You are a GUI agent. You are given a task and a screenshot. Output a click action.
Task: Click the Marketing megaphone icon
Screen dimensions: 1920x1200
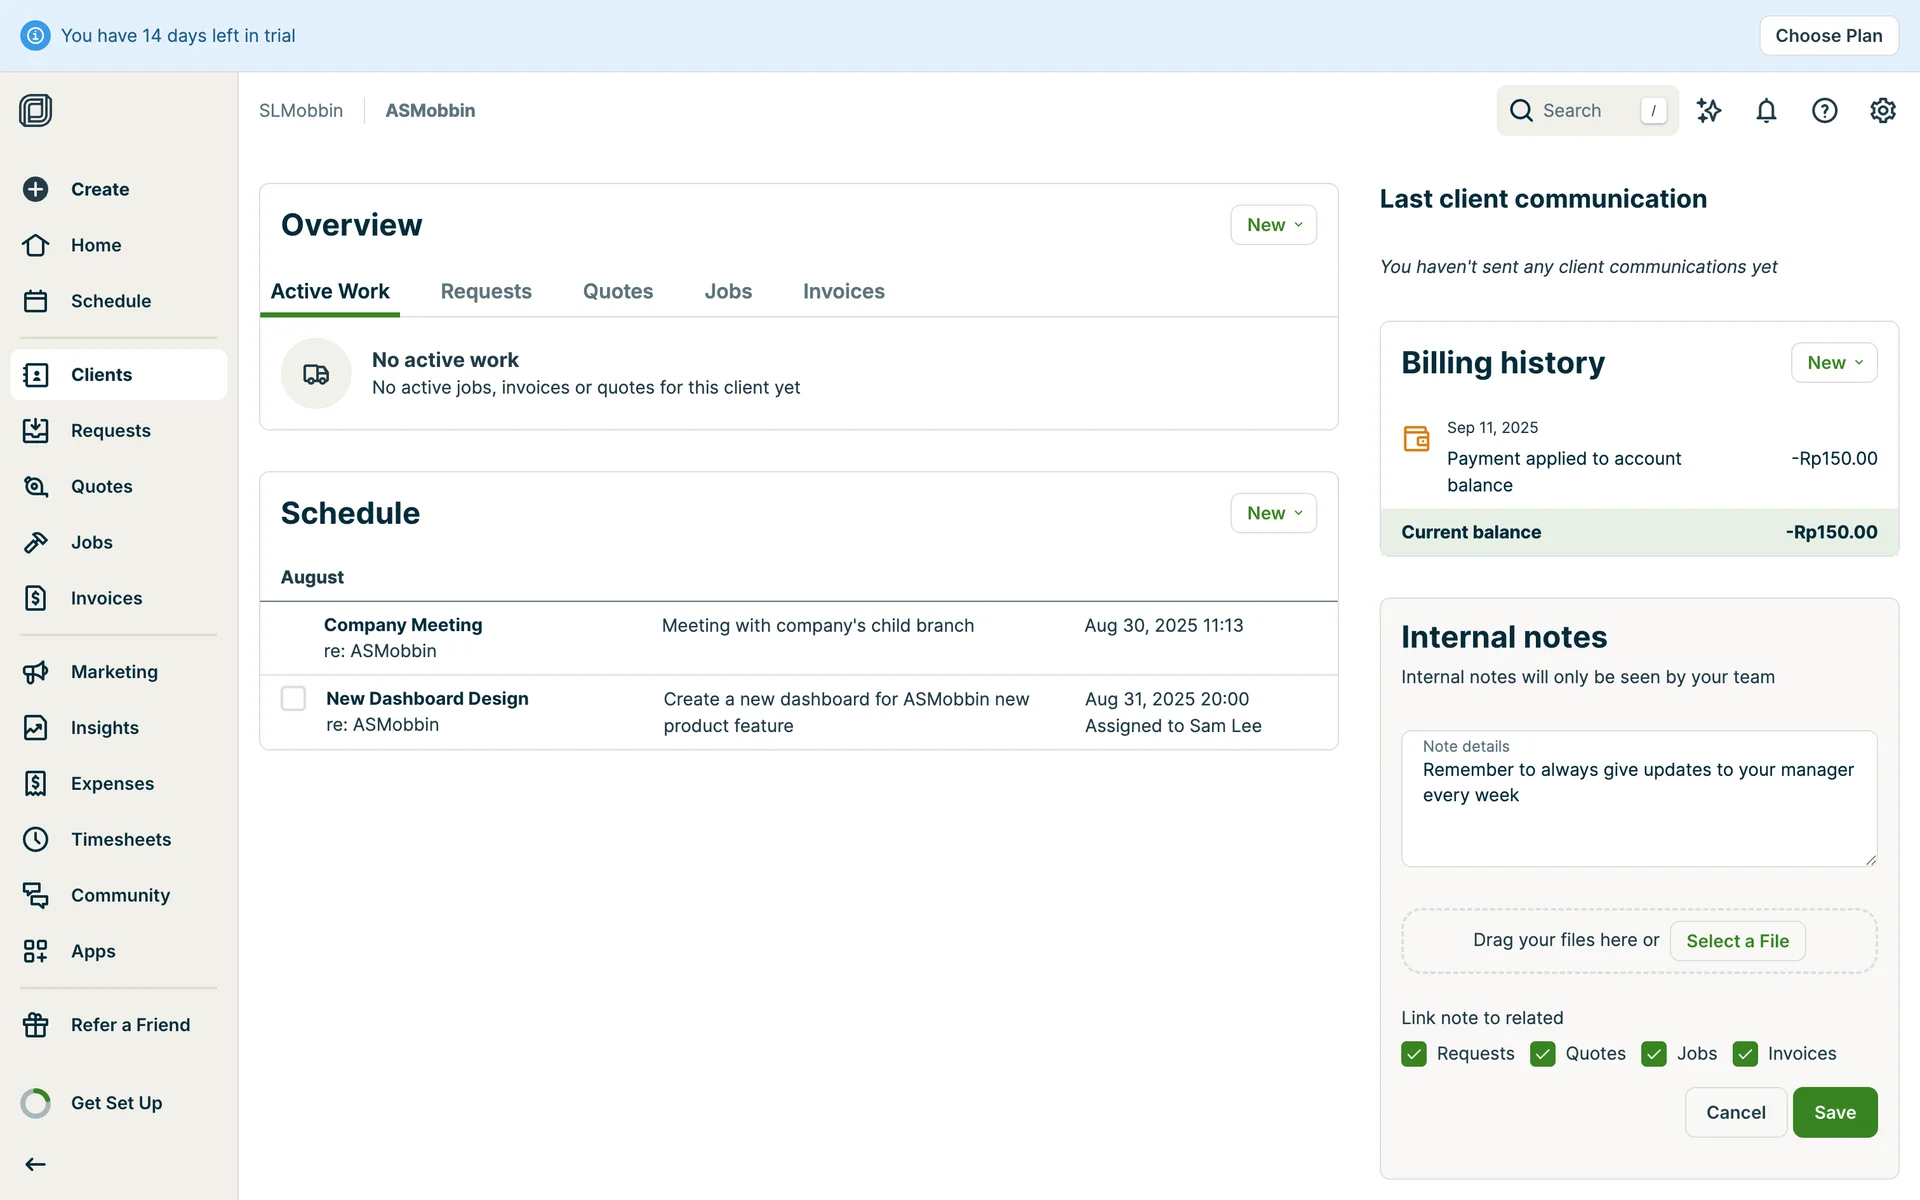point(36,672)
